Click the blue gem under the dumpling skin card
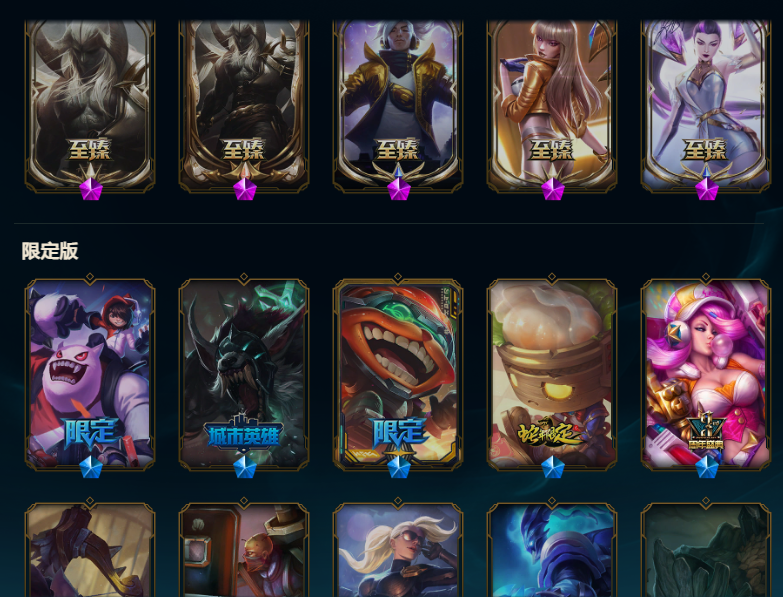This screenshot has width=783, height=597. 553,468
